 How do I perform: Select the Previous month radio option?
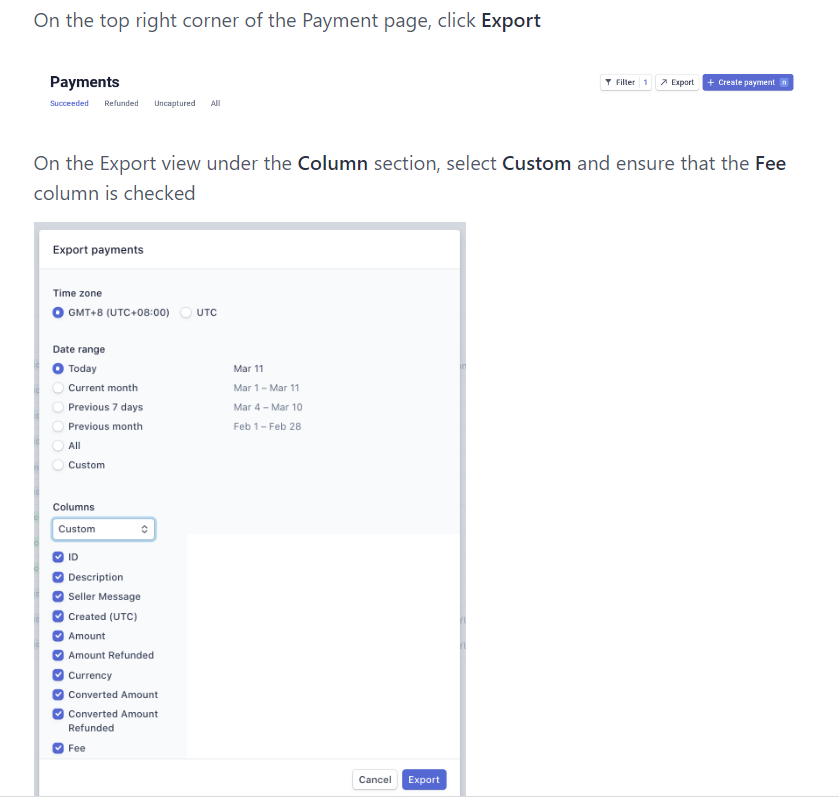tap(59, 426)
